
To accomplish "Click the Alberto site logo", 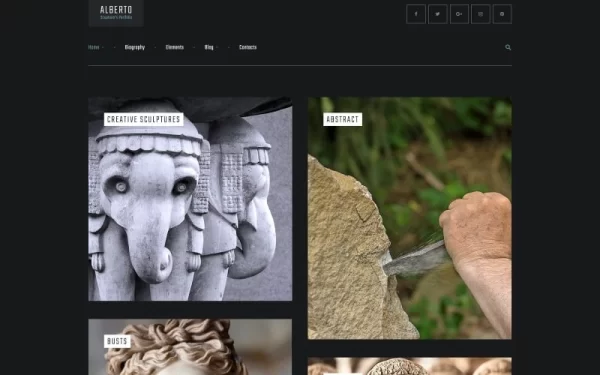I will coord(116,13).
